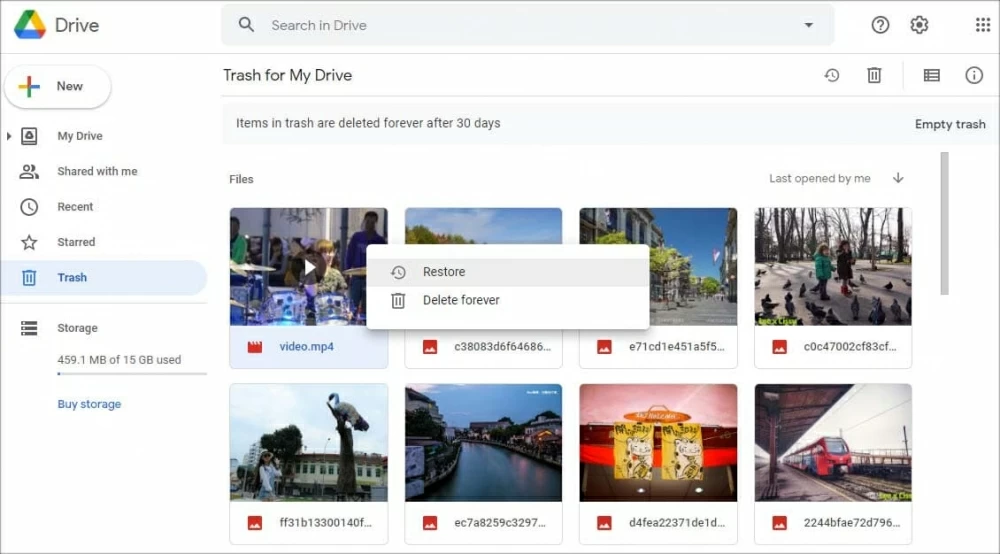Open the Help question mark icon

click(x=880, y=25)
